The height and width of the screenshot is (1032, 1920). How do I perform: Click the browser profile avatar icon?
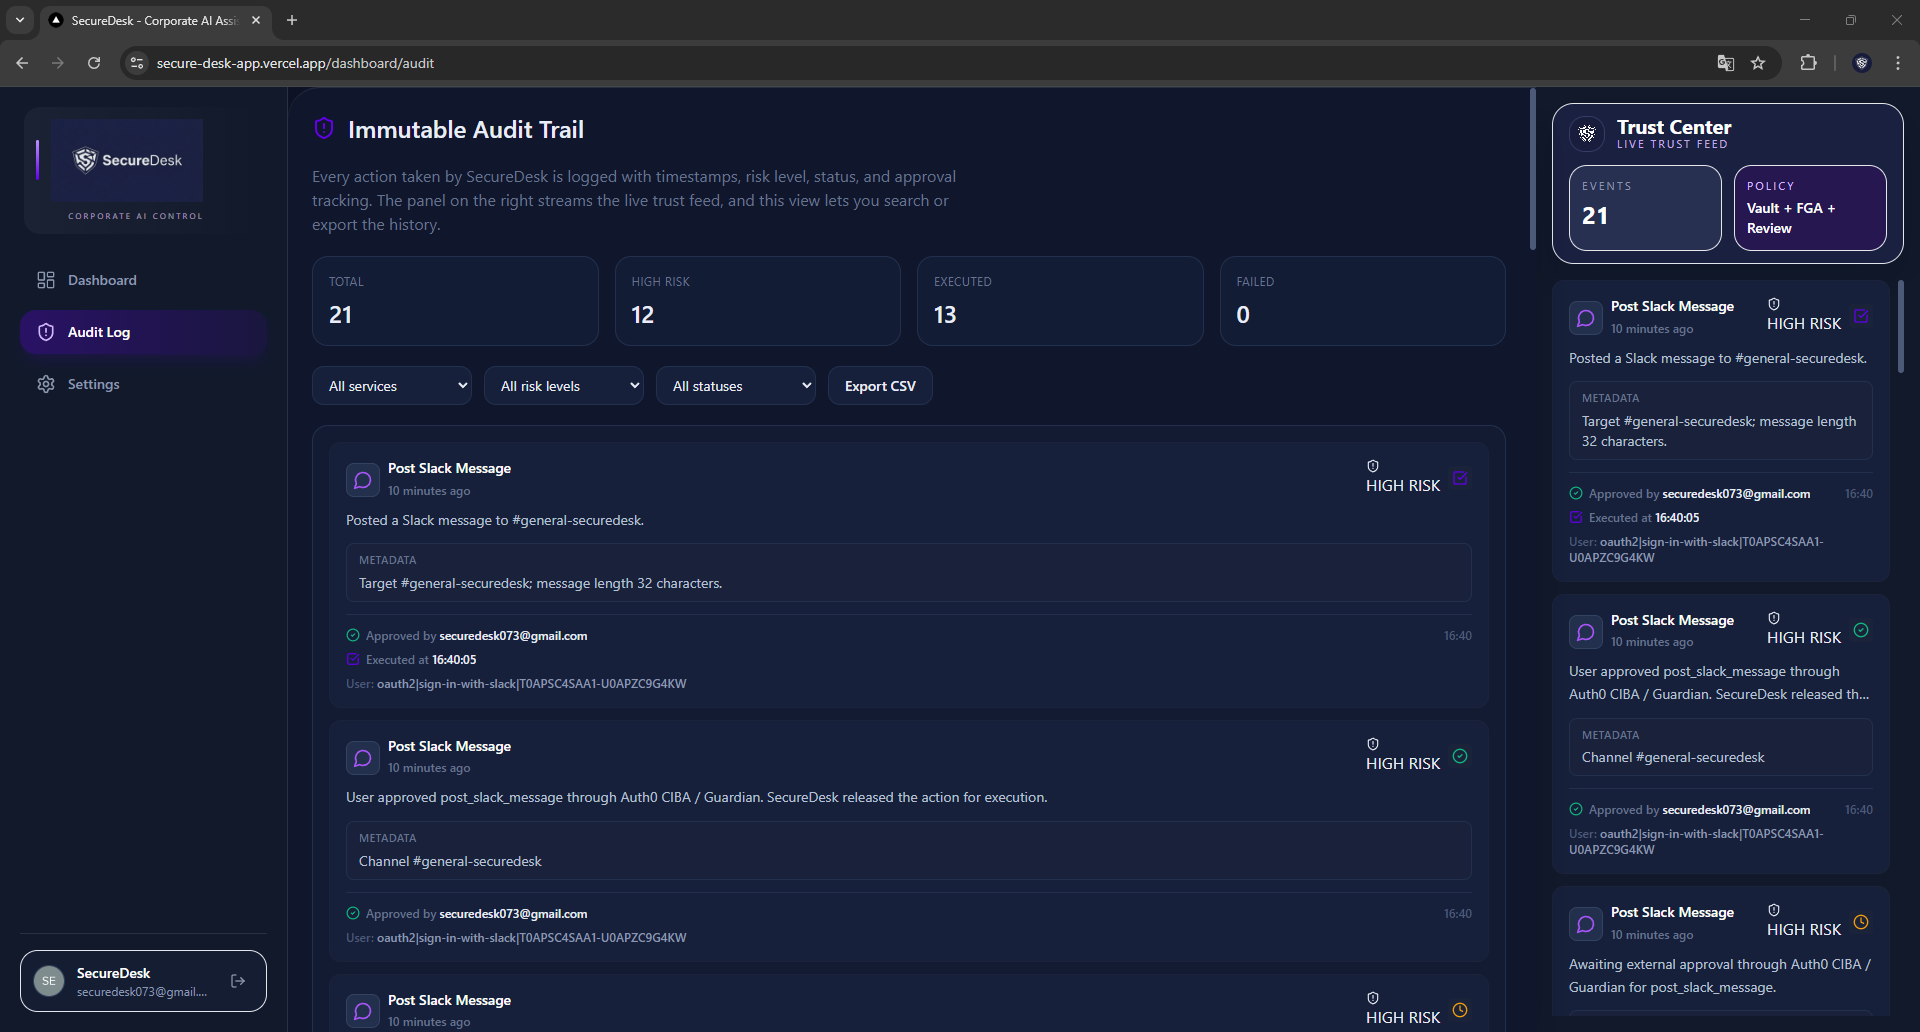pos(1862,63)
